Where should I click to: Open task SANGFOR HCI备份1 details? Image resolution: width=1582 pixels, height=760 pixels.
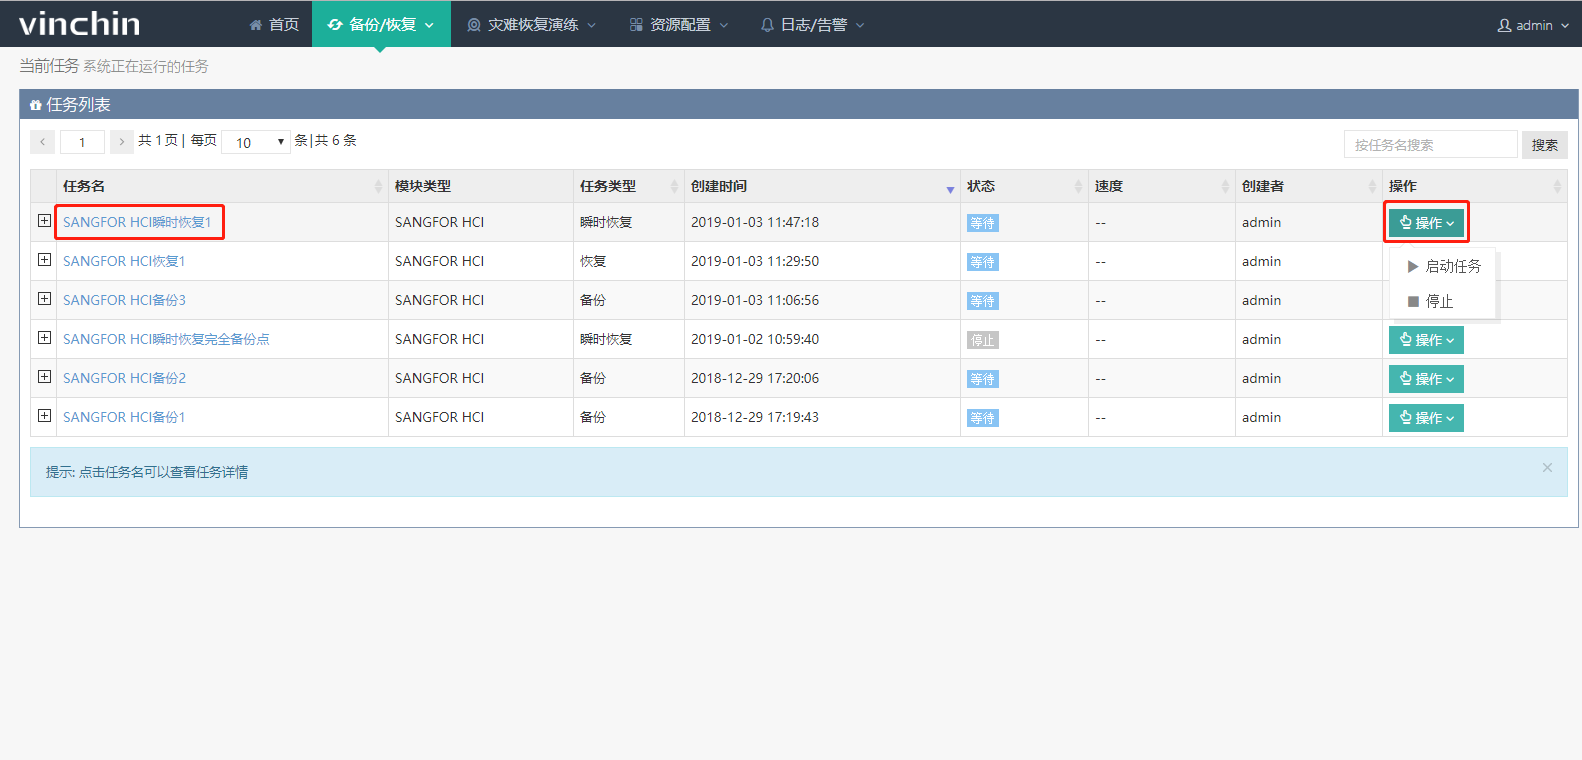pyautogui.click(x=124, y=417)
